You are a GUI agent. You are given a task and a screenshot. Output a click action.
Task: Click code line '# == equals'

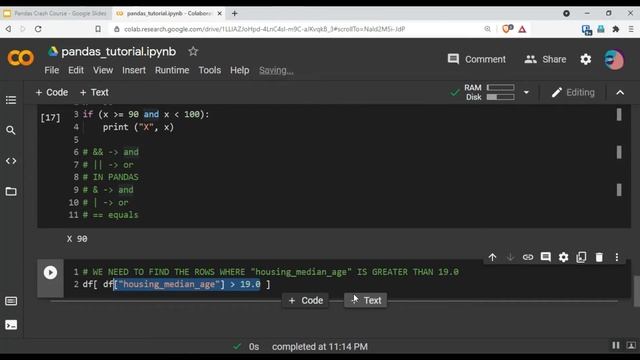click(x=111, y=215)
